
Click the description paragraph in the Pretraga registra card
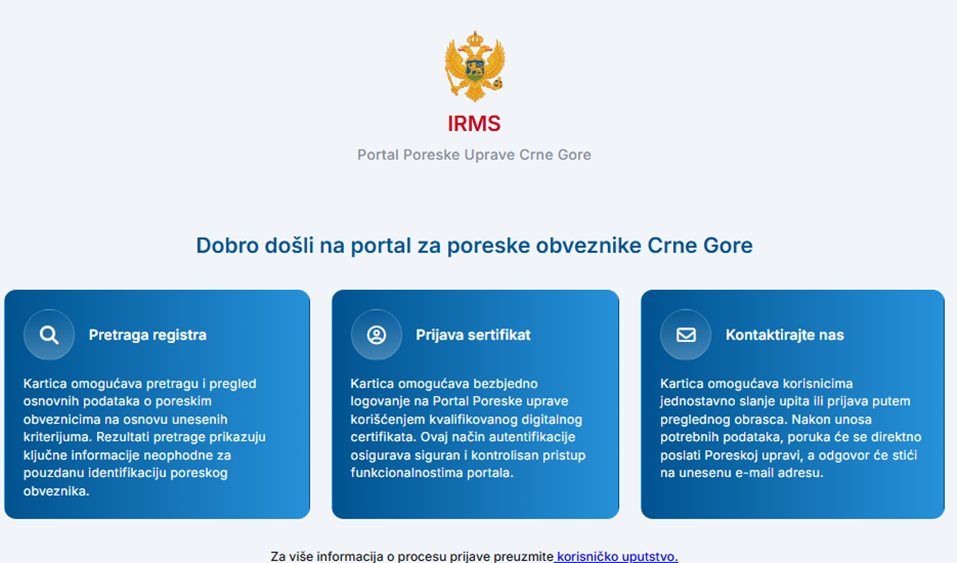(145, 436)
